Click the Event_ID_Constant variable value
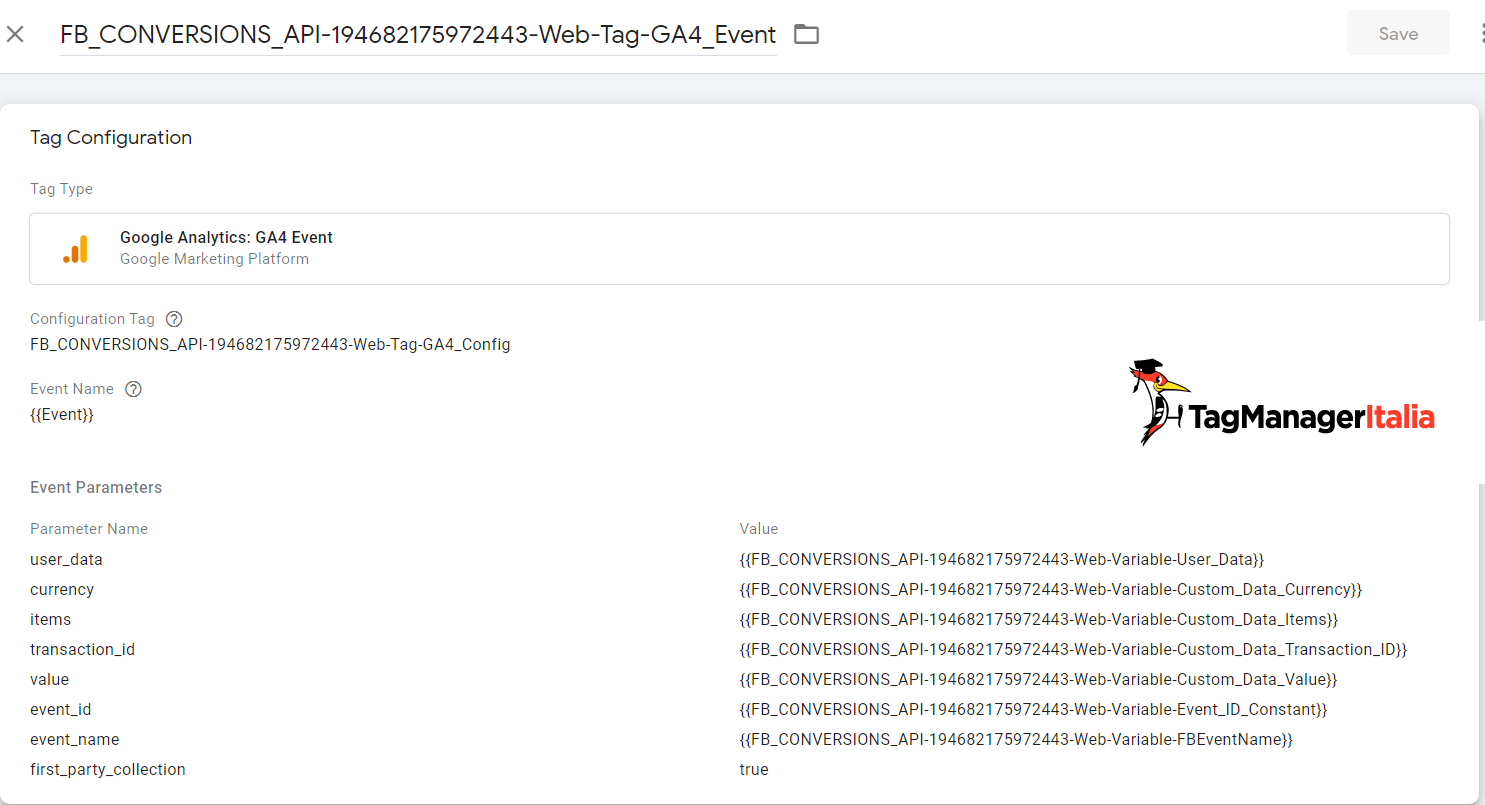This screenshot has width=1485, height=805. pyautogui.click(x=1034, y=709)
